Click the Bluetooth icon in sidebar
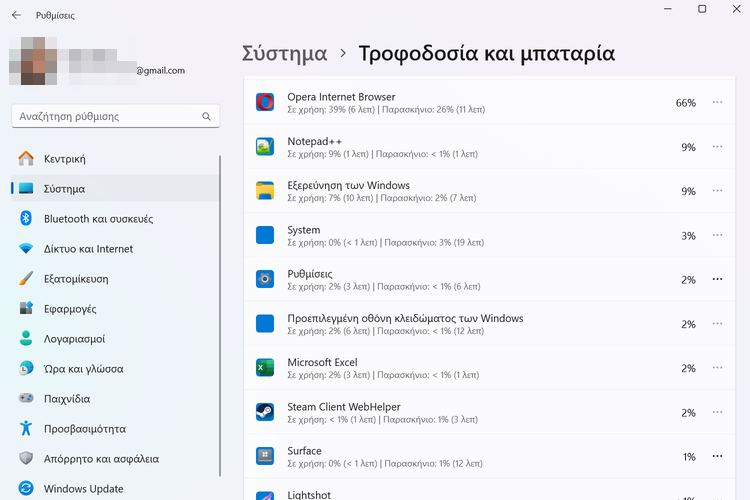This screenshot has width=750, height=500. [26, 218]
